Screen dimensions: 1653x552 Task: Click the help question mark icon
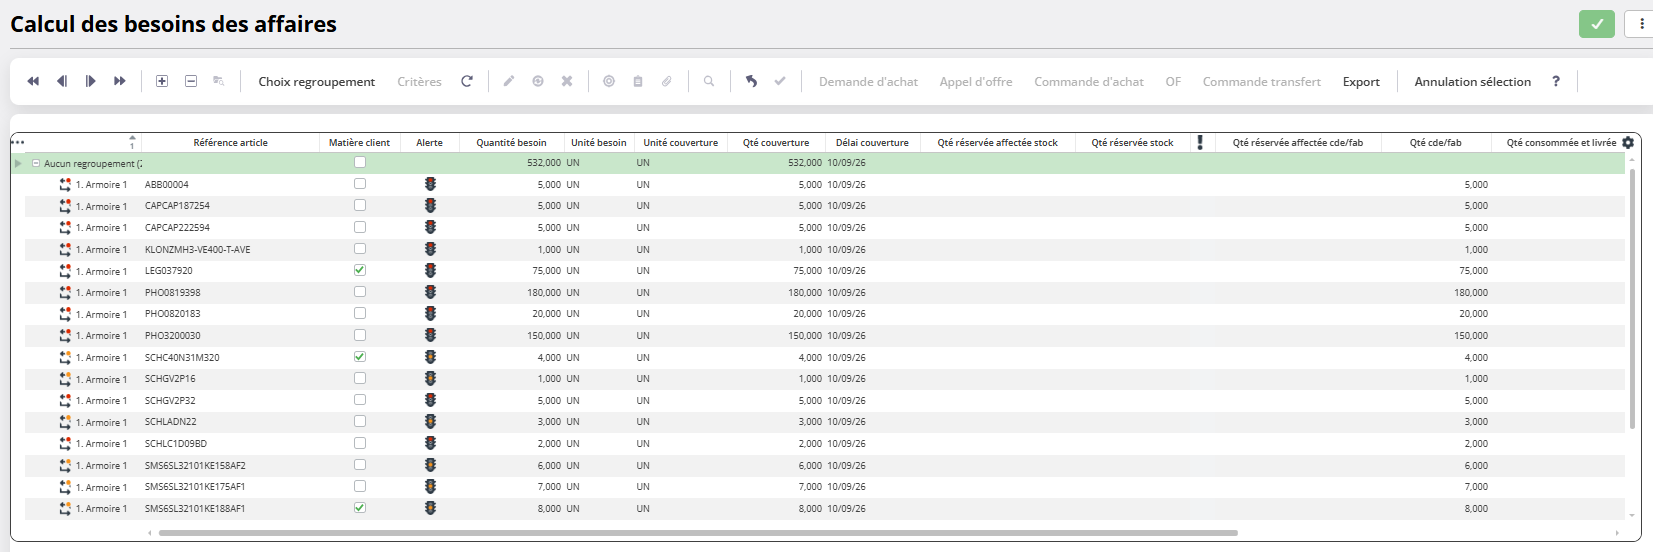pos(1556,81)
